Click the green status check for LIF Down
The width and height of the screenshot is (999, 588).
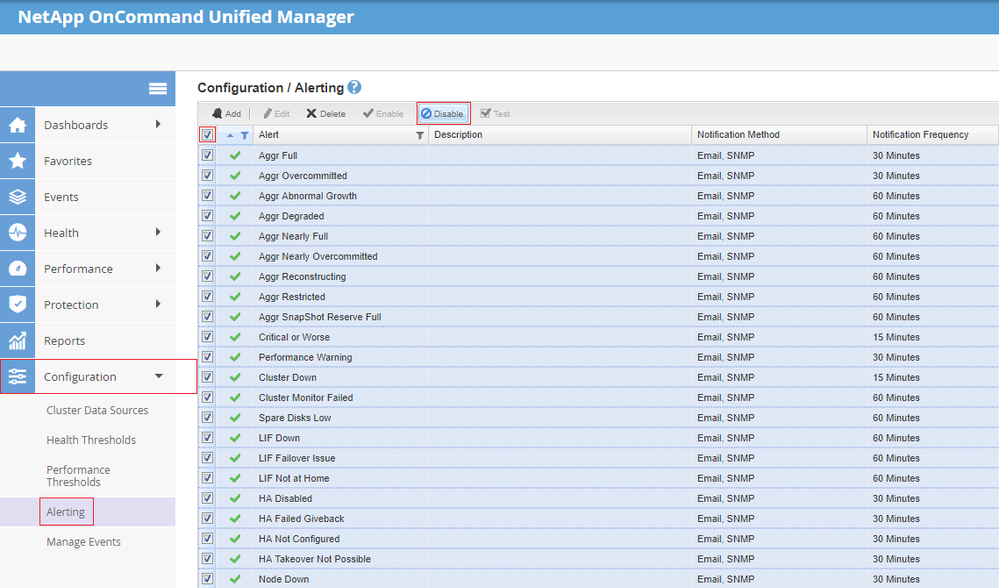pyautogui.click(x=235, y=438)
